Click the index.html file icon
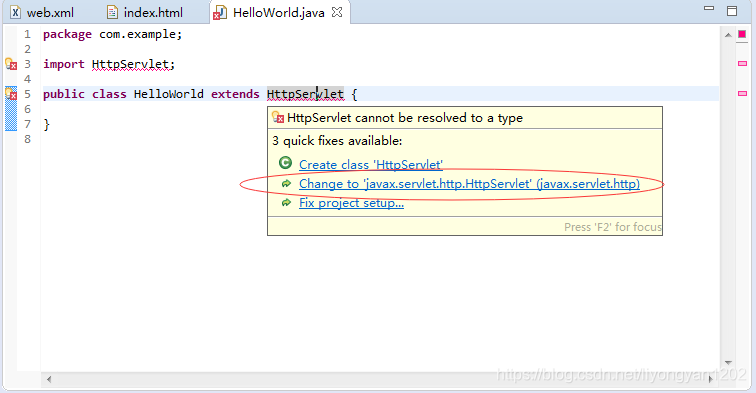Image resolution: width=756 pixels, height=393 pixels. pos(112,13)
